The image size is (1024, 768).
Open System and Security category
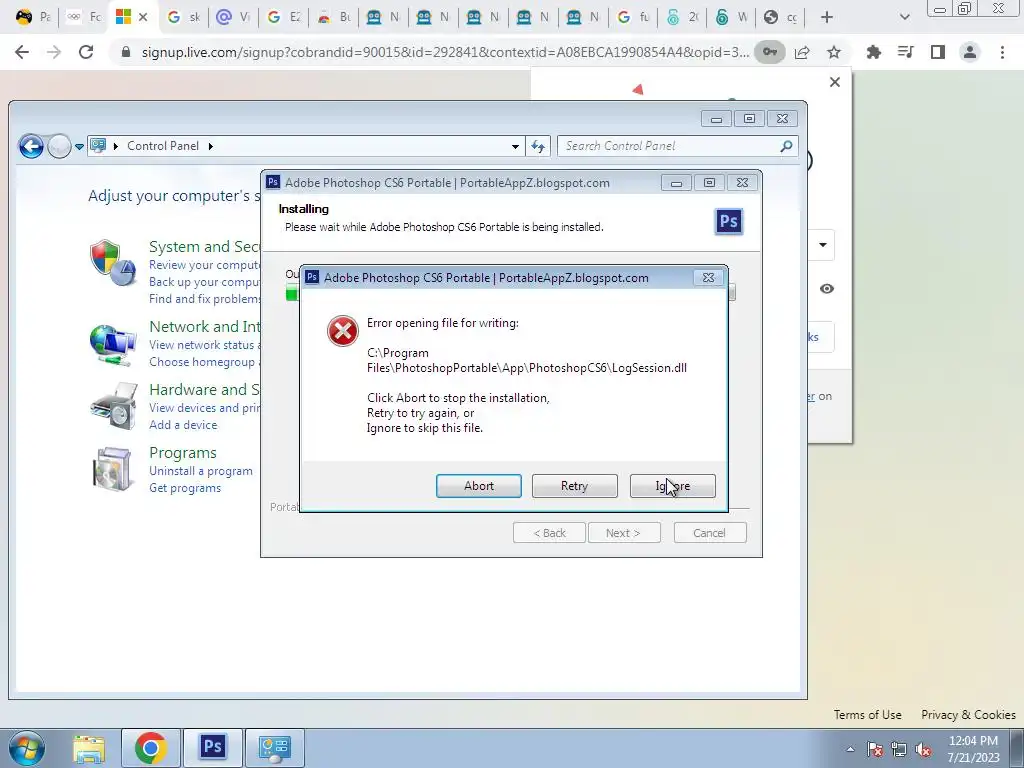pos(204,247)
